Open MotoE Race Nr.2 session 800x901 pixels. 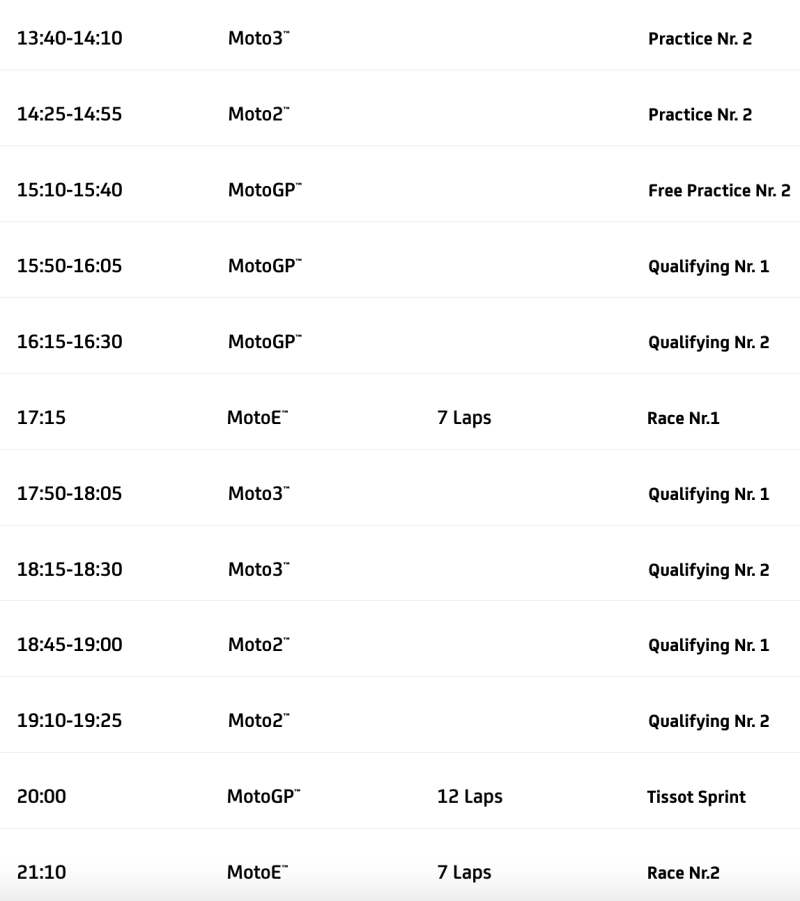pyautogui.click(x=683, y=873)
